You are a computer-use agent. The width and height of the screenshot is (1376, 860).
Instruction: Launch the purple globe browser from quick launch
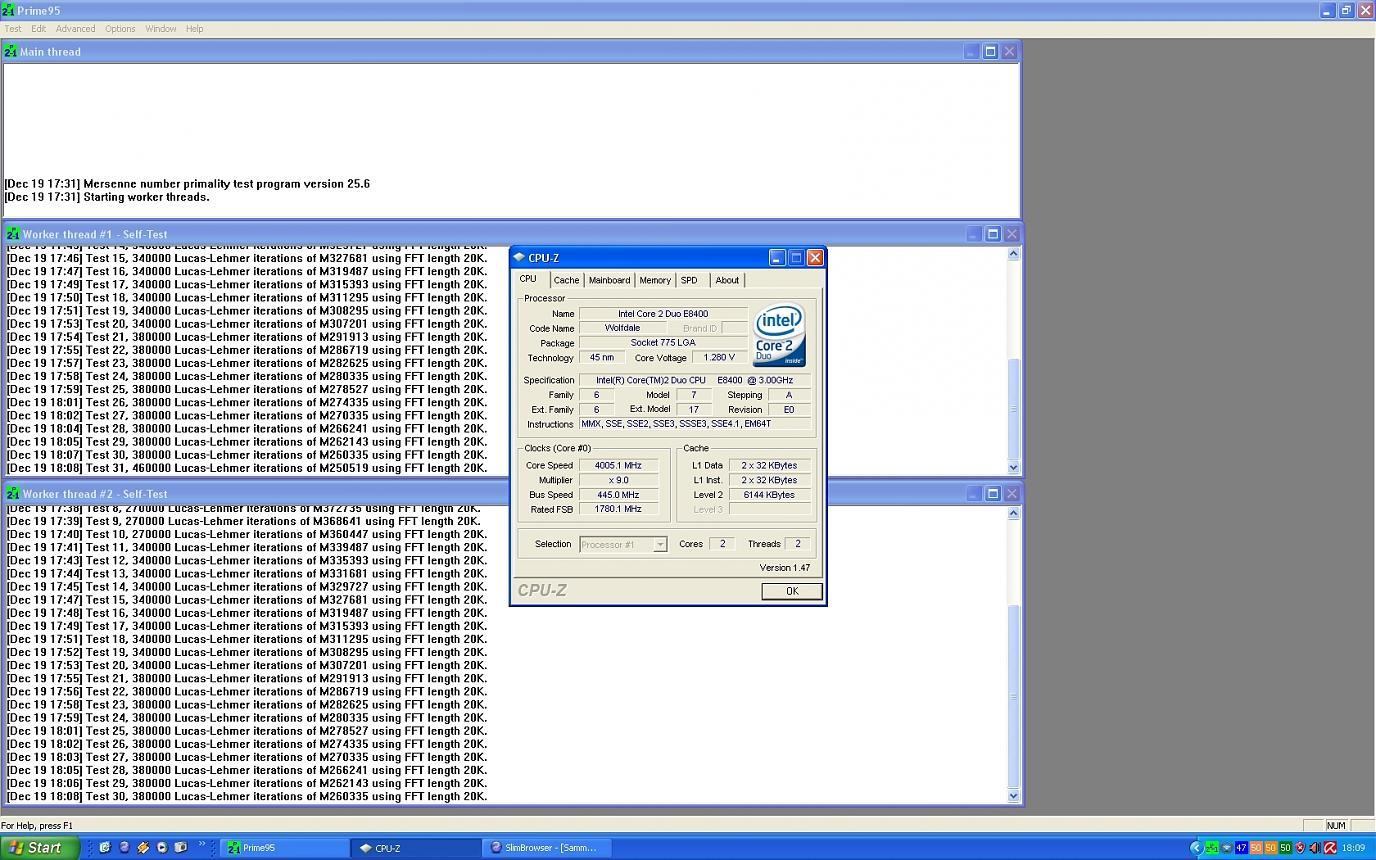tap(124, 847)
